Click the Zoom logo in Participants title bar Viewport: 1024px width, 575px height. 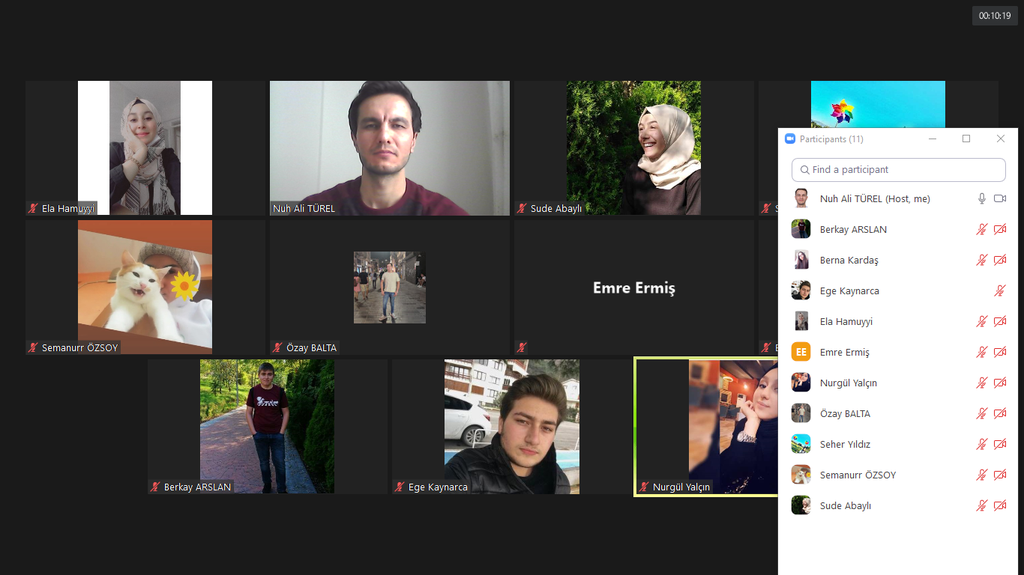pos(790,139)
